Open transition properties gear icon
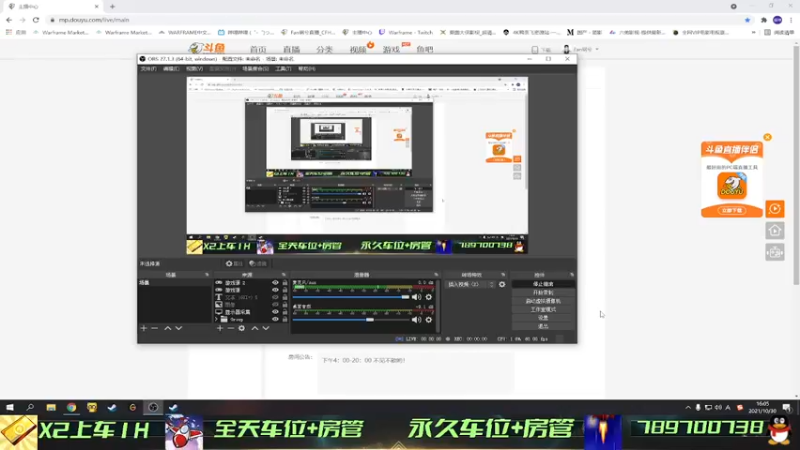Viewport: 800px width, 450px height. (x=502, y=284)
